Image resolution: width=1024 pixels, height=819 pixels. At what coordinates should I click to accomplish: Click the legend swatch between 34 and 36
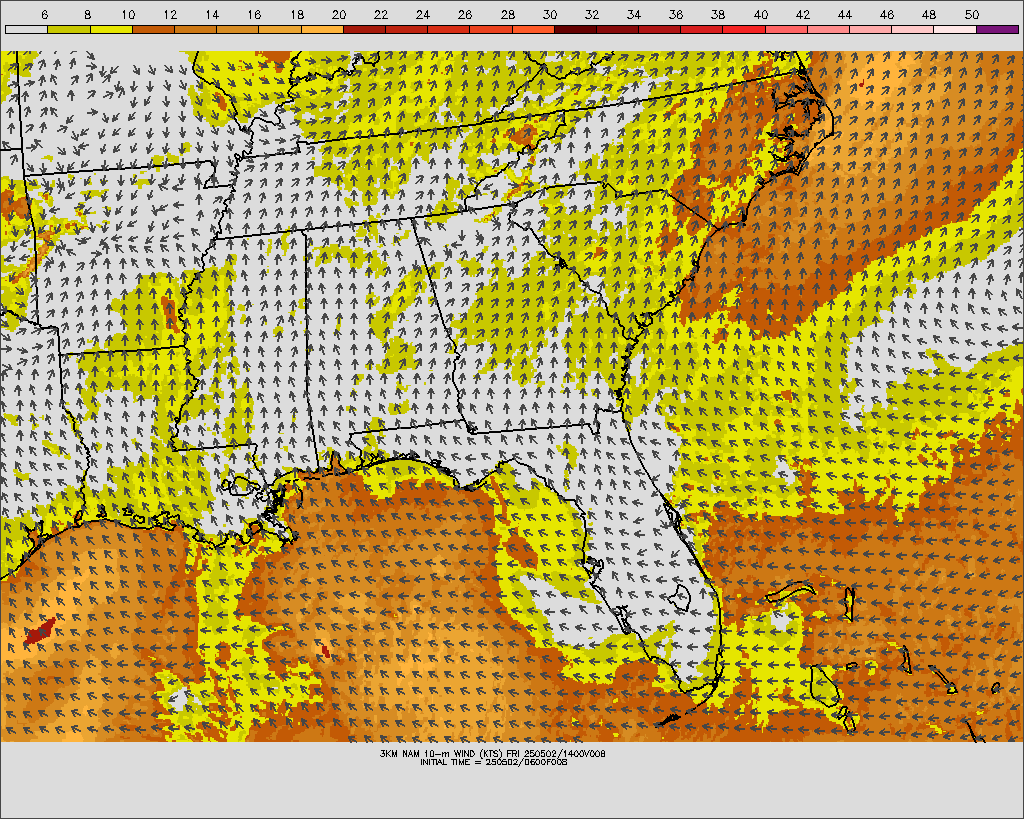[x=660, y=29]
